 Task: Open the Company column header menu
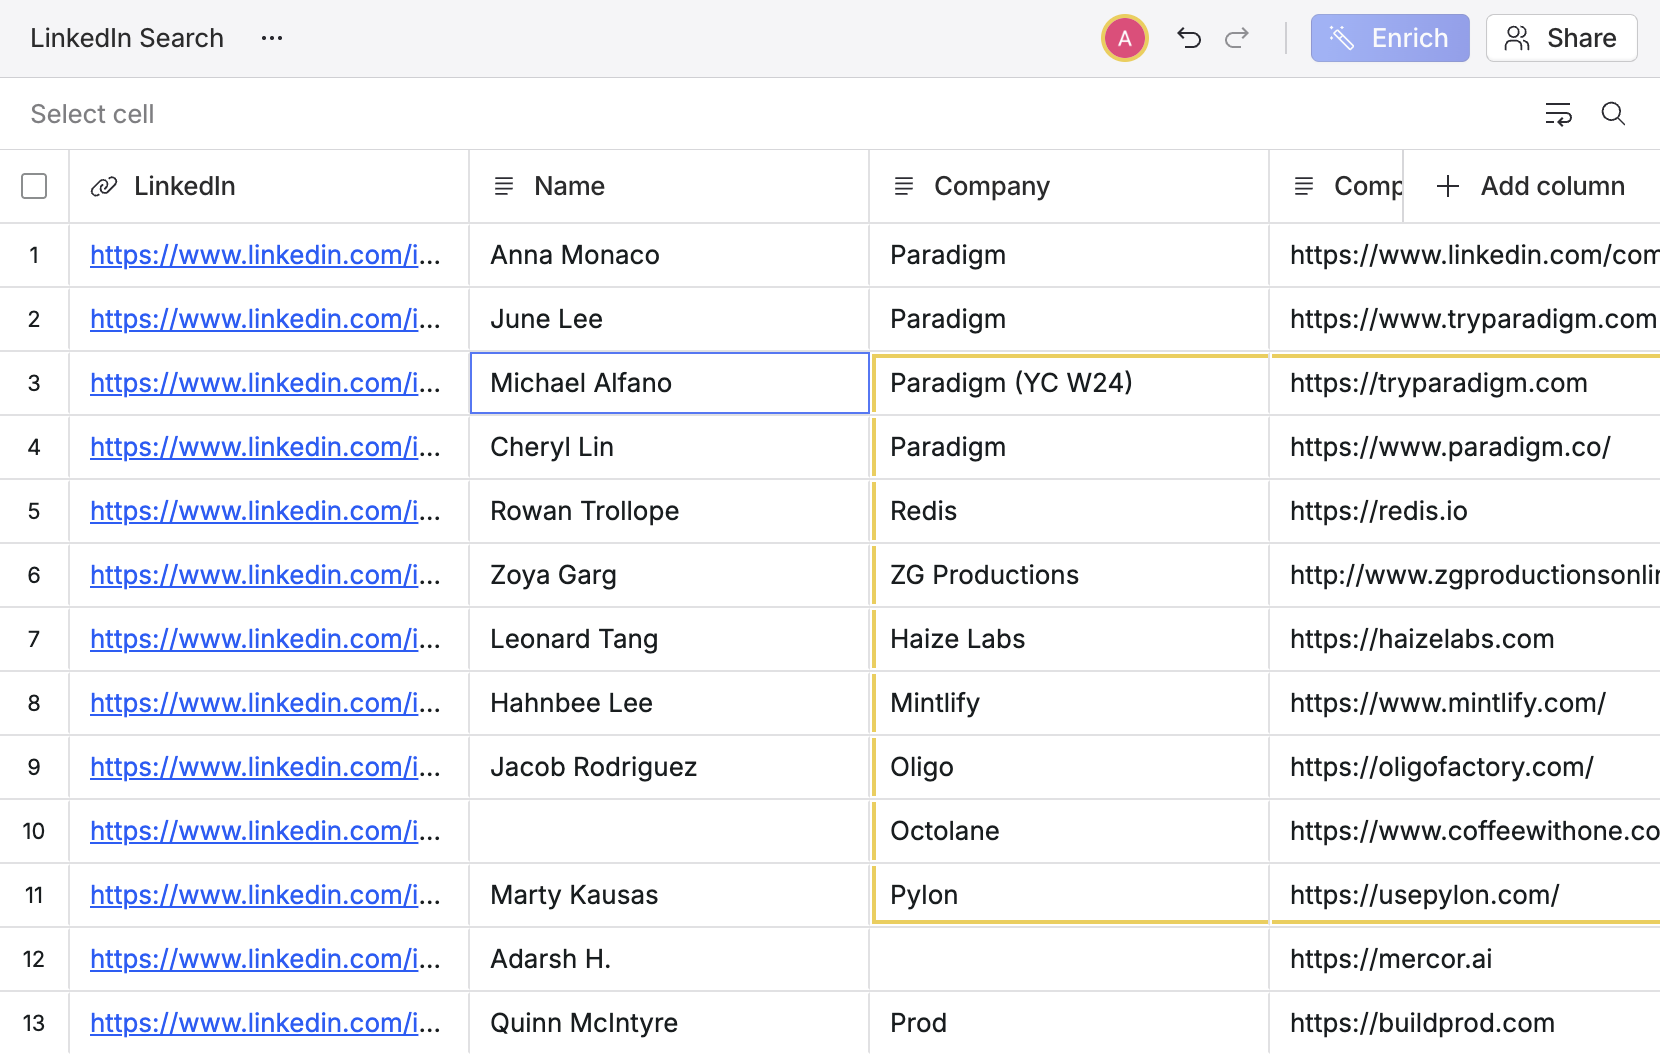click(x=1069, y=186)
